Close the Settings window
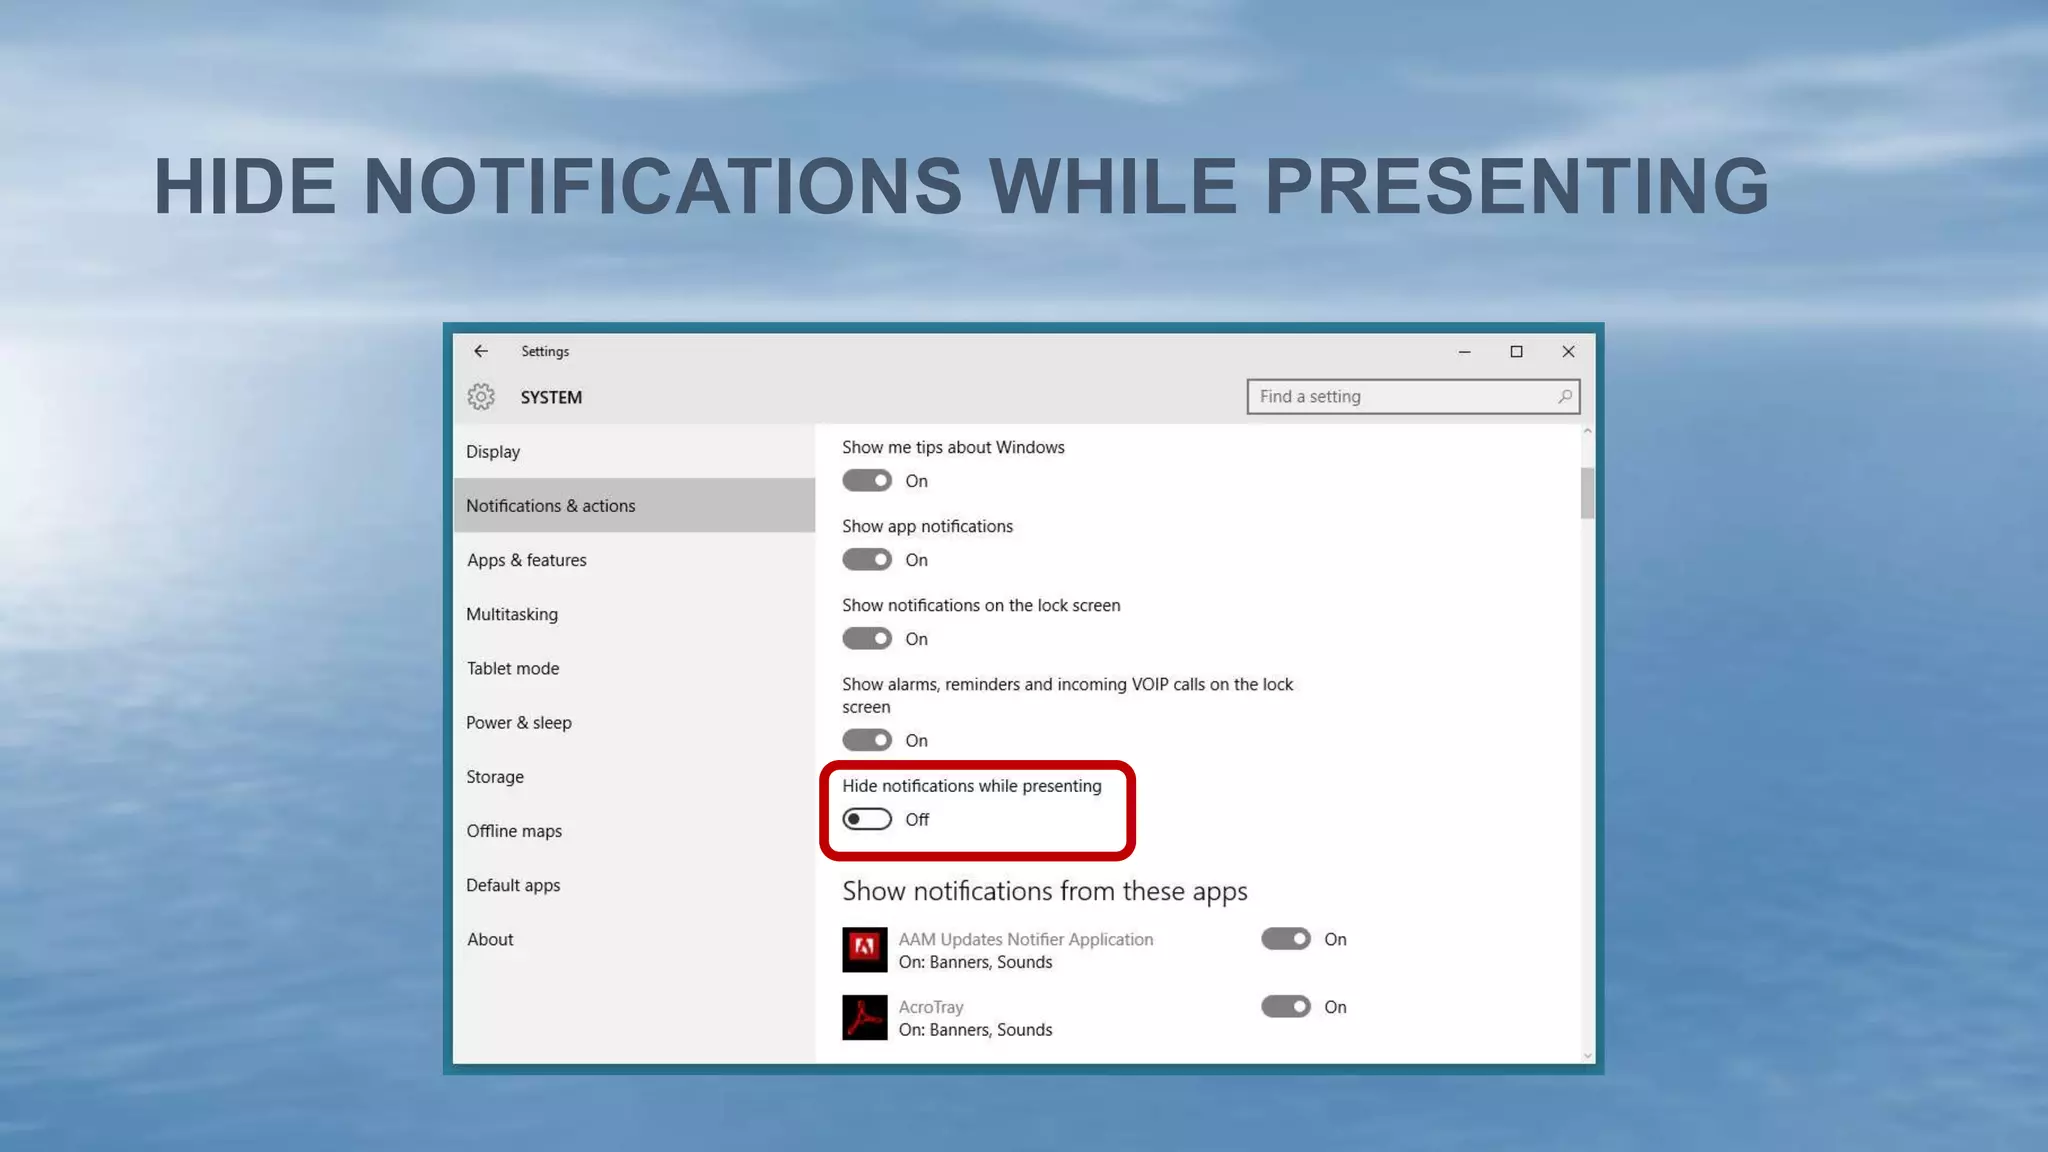Screen dimensions: 2048x1152 click(x=1568, y=351)
